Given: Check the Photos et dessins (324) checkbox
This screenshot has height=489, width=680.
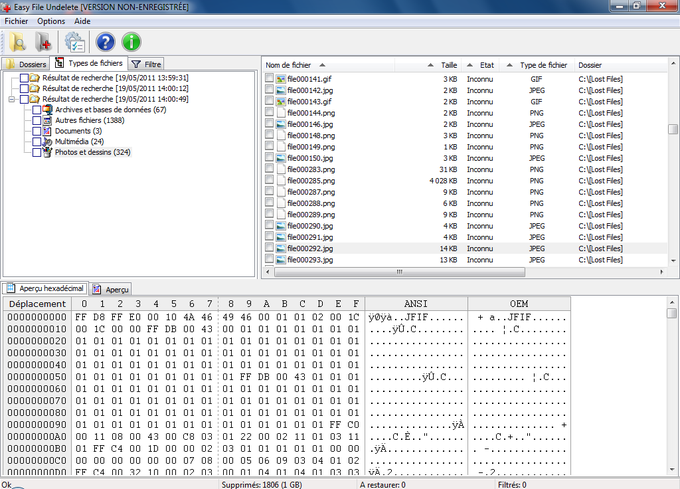Looking at the screenshot, I should pos(37,153).
